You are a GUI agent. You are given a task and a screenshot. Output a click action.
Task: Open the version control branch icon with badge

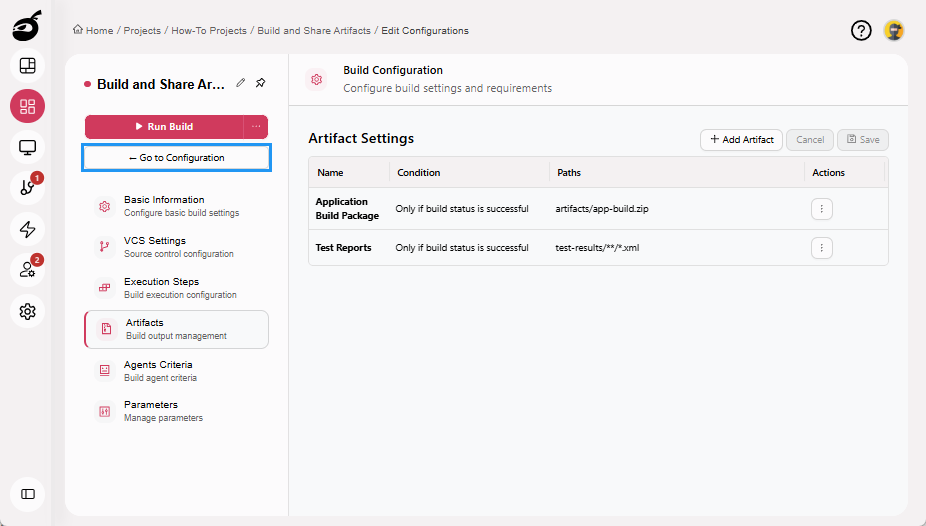click(28, 188)
